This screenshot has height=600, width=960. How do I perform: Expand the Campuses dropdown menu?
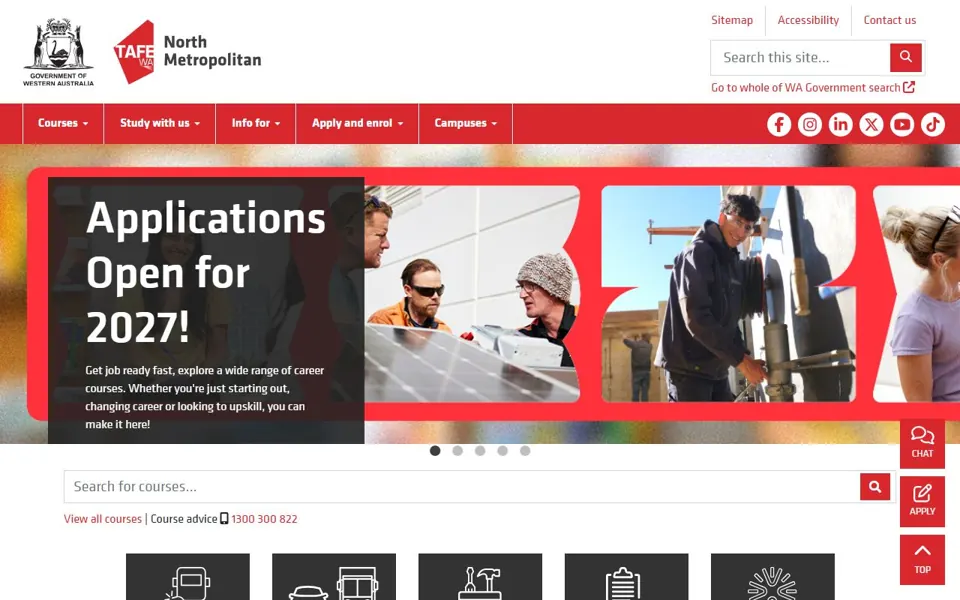pos(465,123)
